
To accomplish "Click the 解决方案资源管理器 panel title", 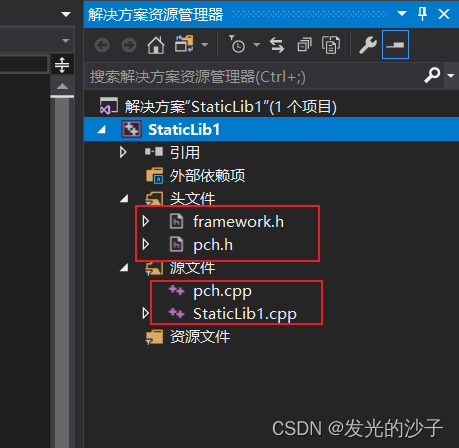I will pos(155,14).
